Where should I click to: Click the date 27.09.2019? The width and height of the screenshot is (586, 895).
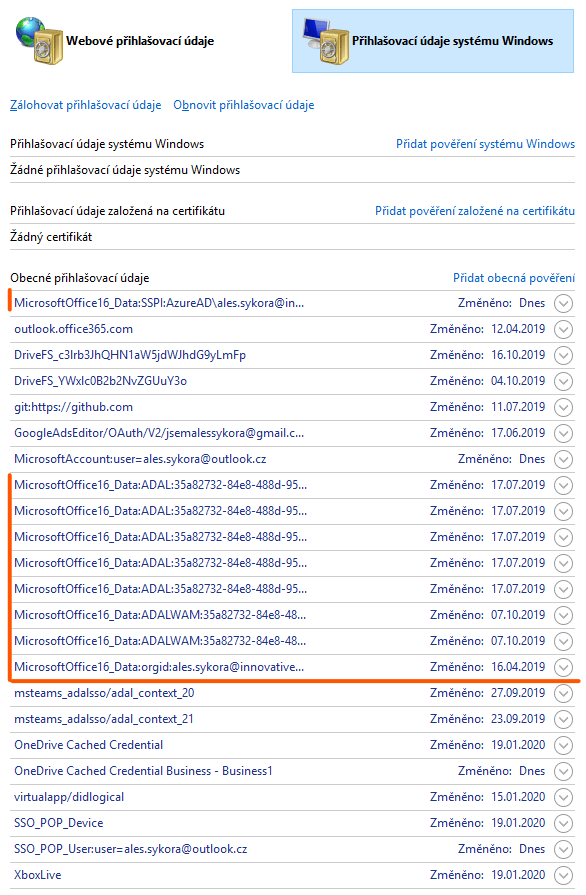518,693
